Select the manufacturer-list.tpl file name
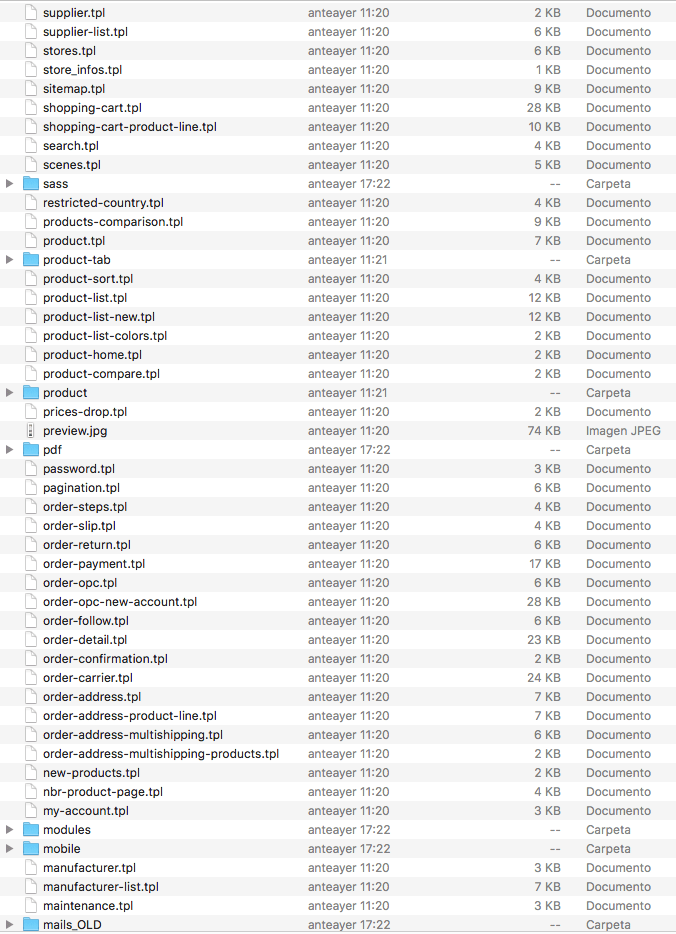The height and width of the screenshot is (934, 676). coord(101,887)
